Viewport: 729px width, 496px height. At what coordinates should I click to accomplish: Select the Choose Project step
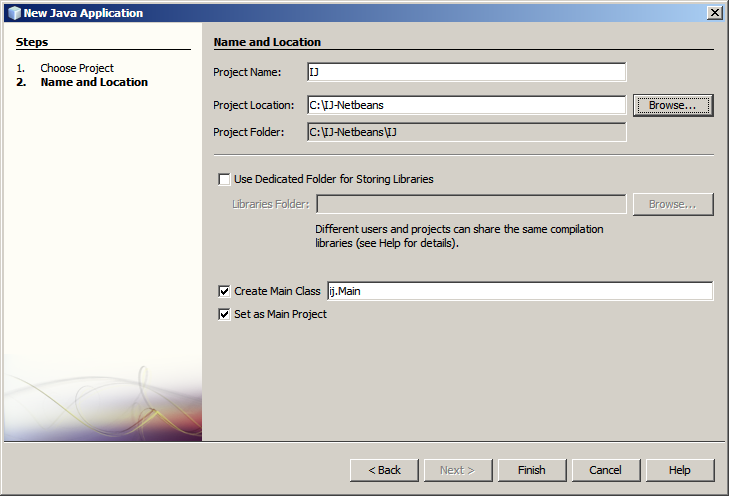point(77,68)
